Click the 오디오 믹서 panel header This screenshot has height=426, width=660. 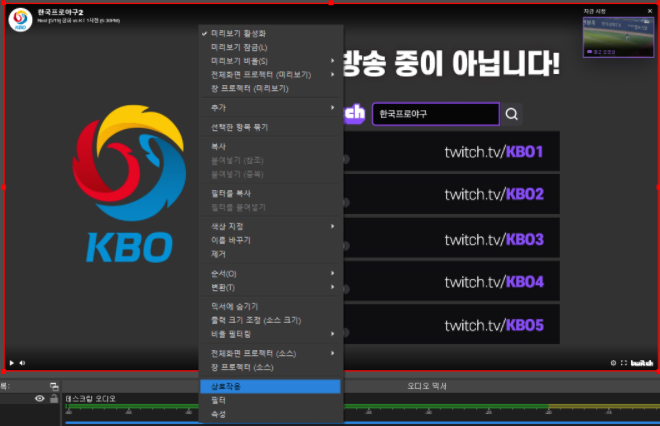pyautogui.click(x=426, y=386)
